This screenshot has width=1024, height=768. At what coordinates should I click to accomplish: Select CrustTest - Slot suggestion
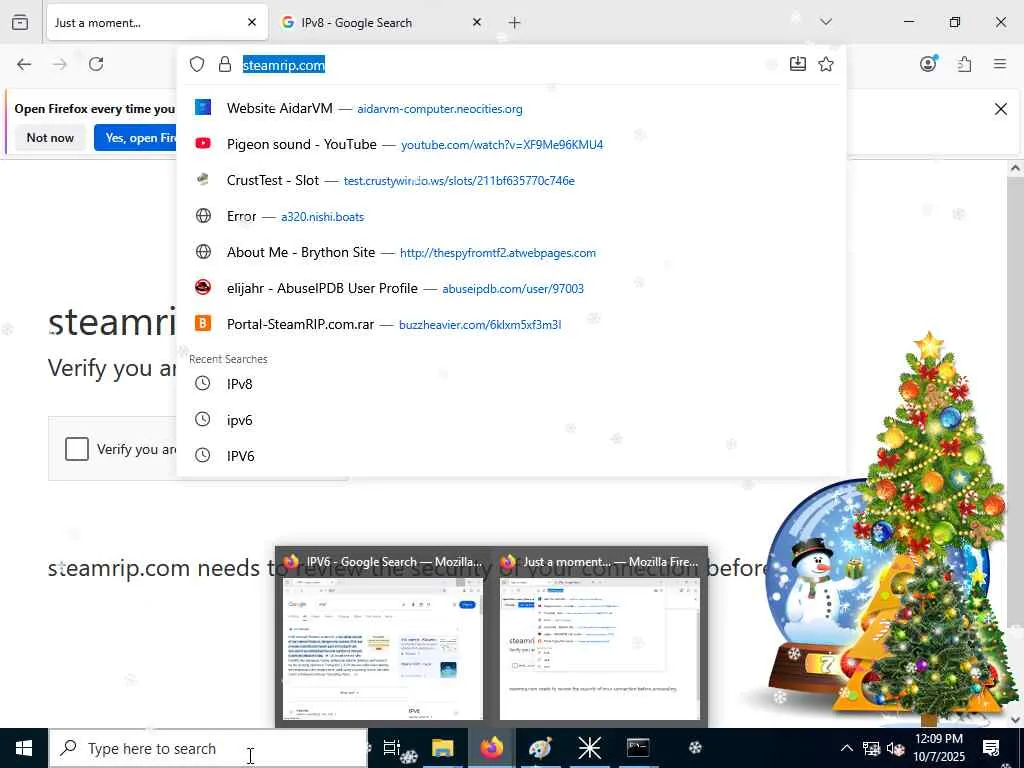[511, 180]
